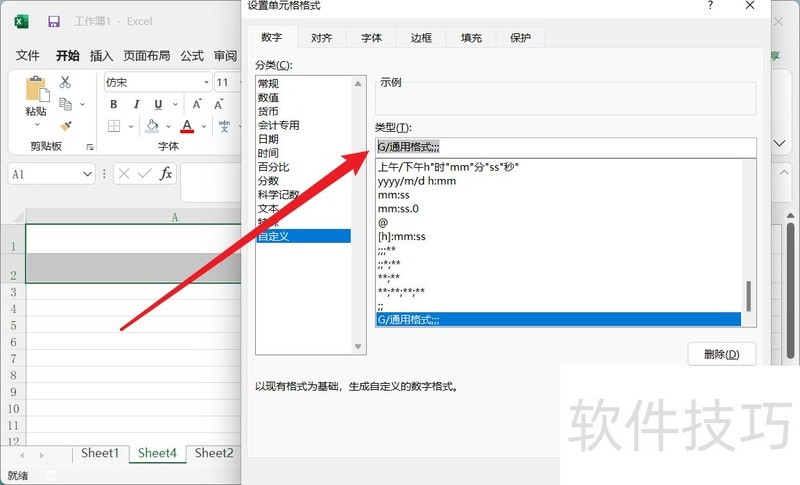The image size is (800, 485).
Task: Click the Save icon in title bar
Action: coord(54,21)
